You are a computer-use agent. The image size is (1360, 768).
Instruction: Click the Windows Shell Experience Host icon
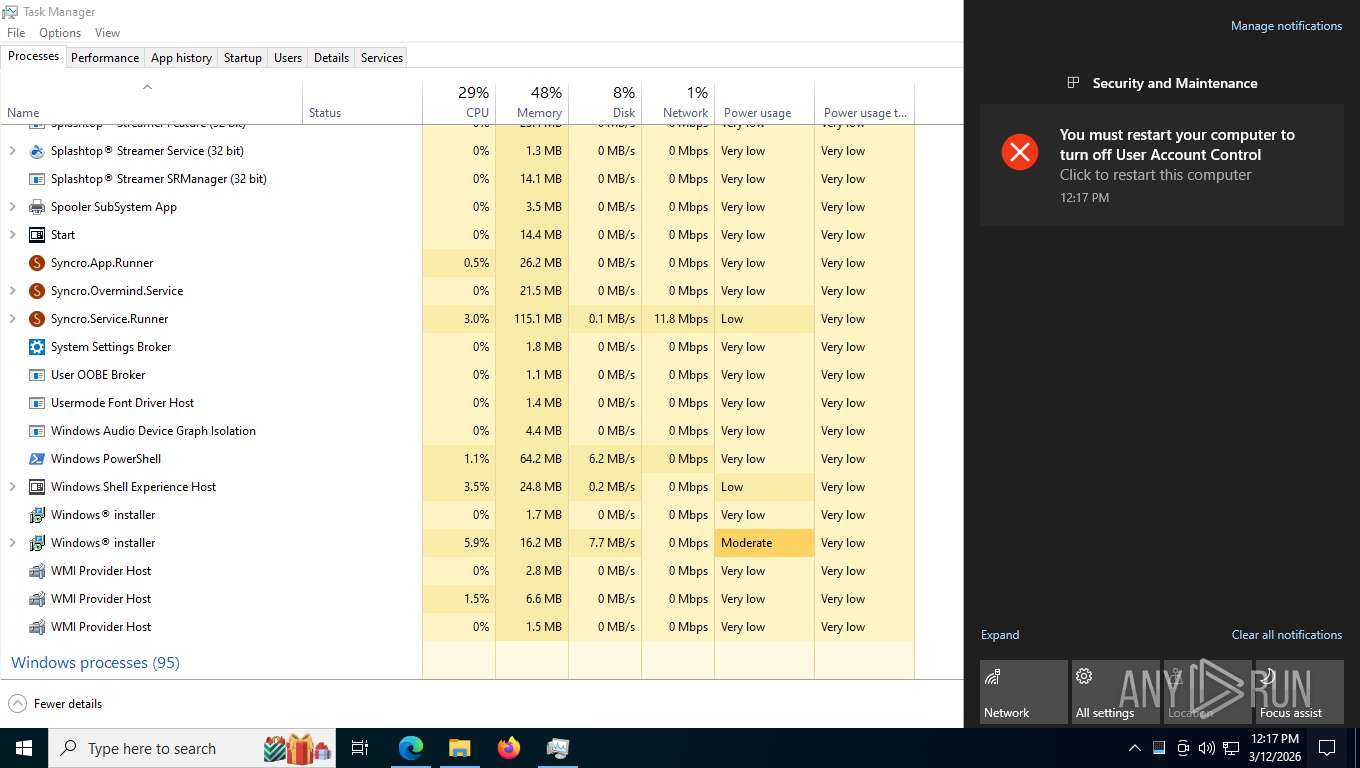coord(37,487)
